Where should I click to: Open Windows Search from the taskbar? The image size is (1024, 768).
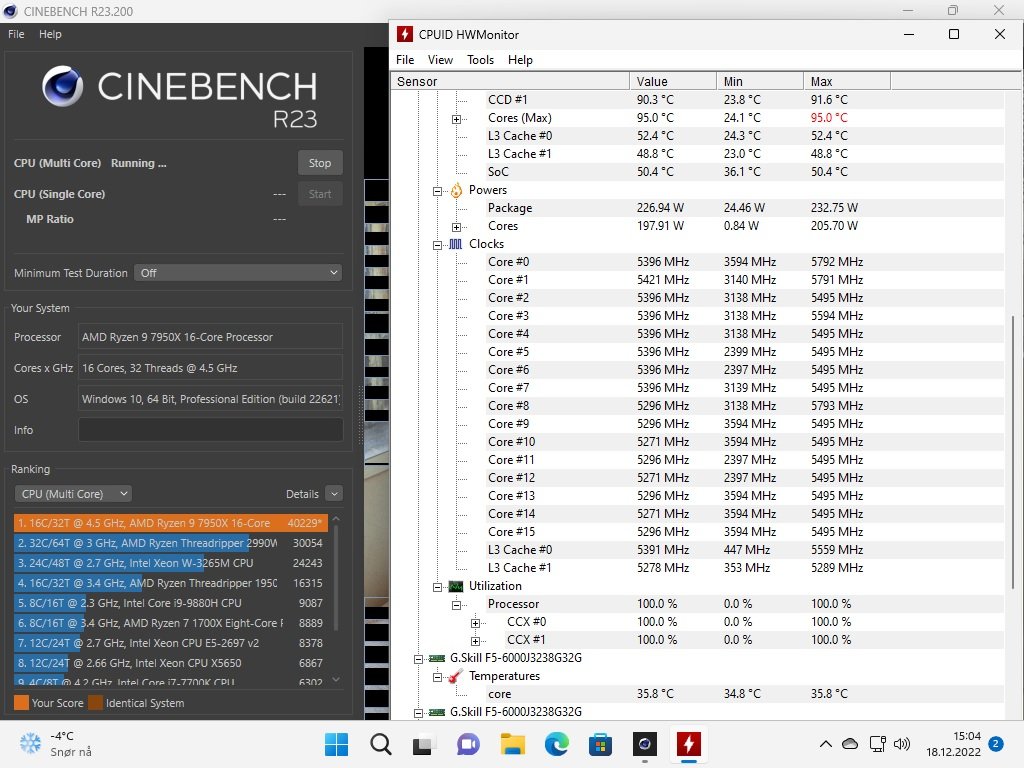click(380, 744)
